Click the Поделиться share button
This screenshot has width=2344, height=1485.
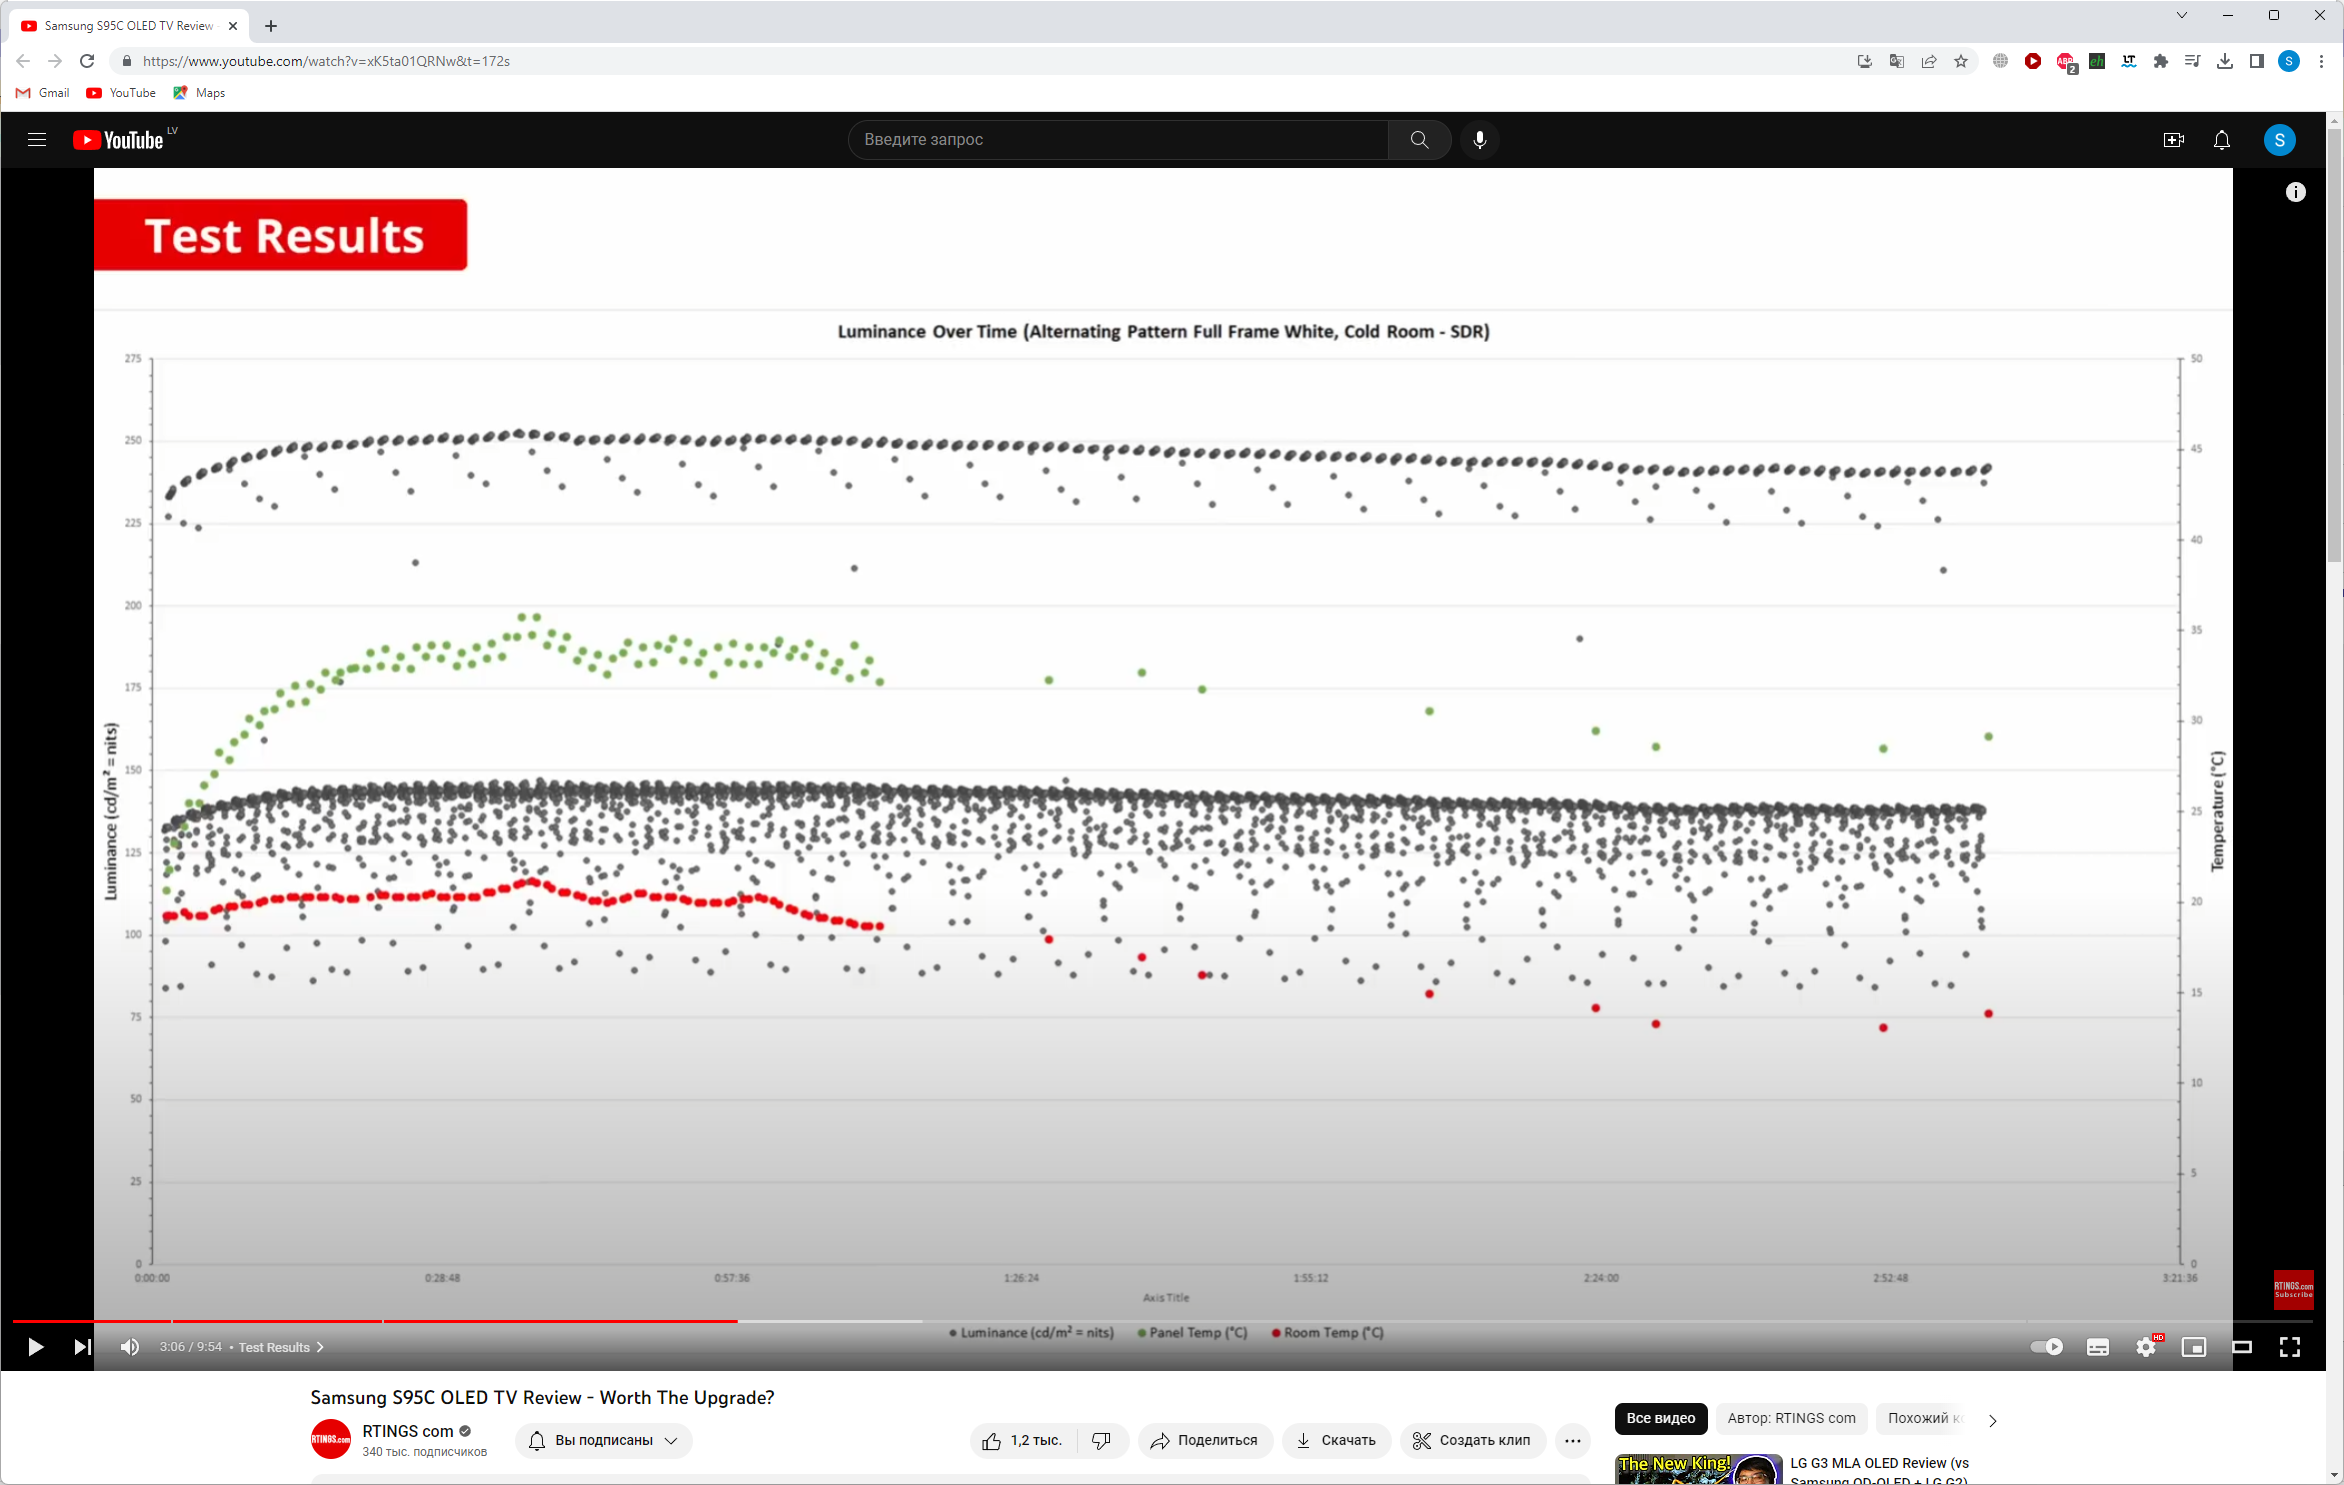[1204, 1440]
